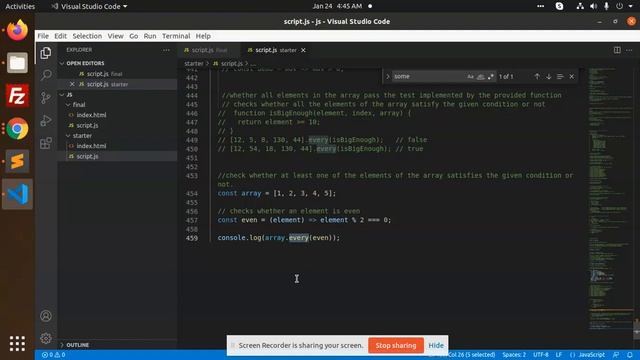
Task: Launch Sublime Text from the dock
Action: pyautogui.click(x=17, y=161)
